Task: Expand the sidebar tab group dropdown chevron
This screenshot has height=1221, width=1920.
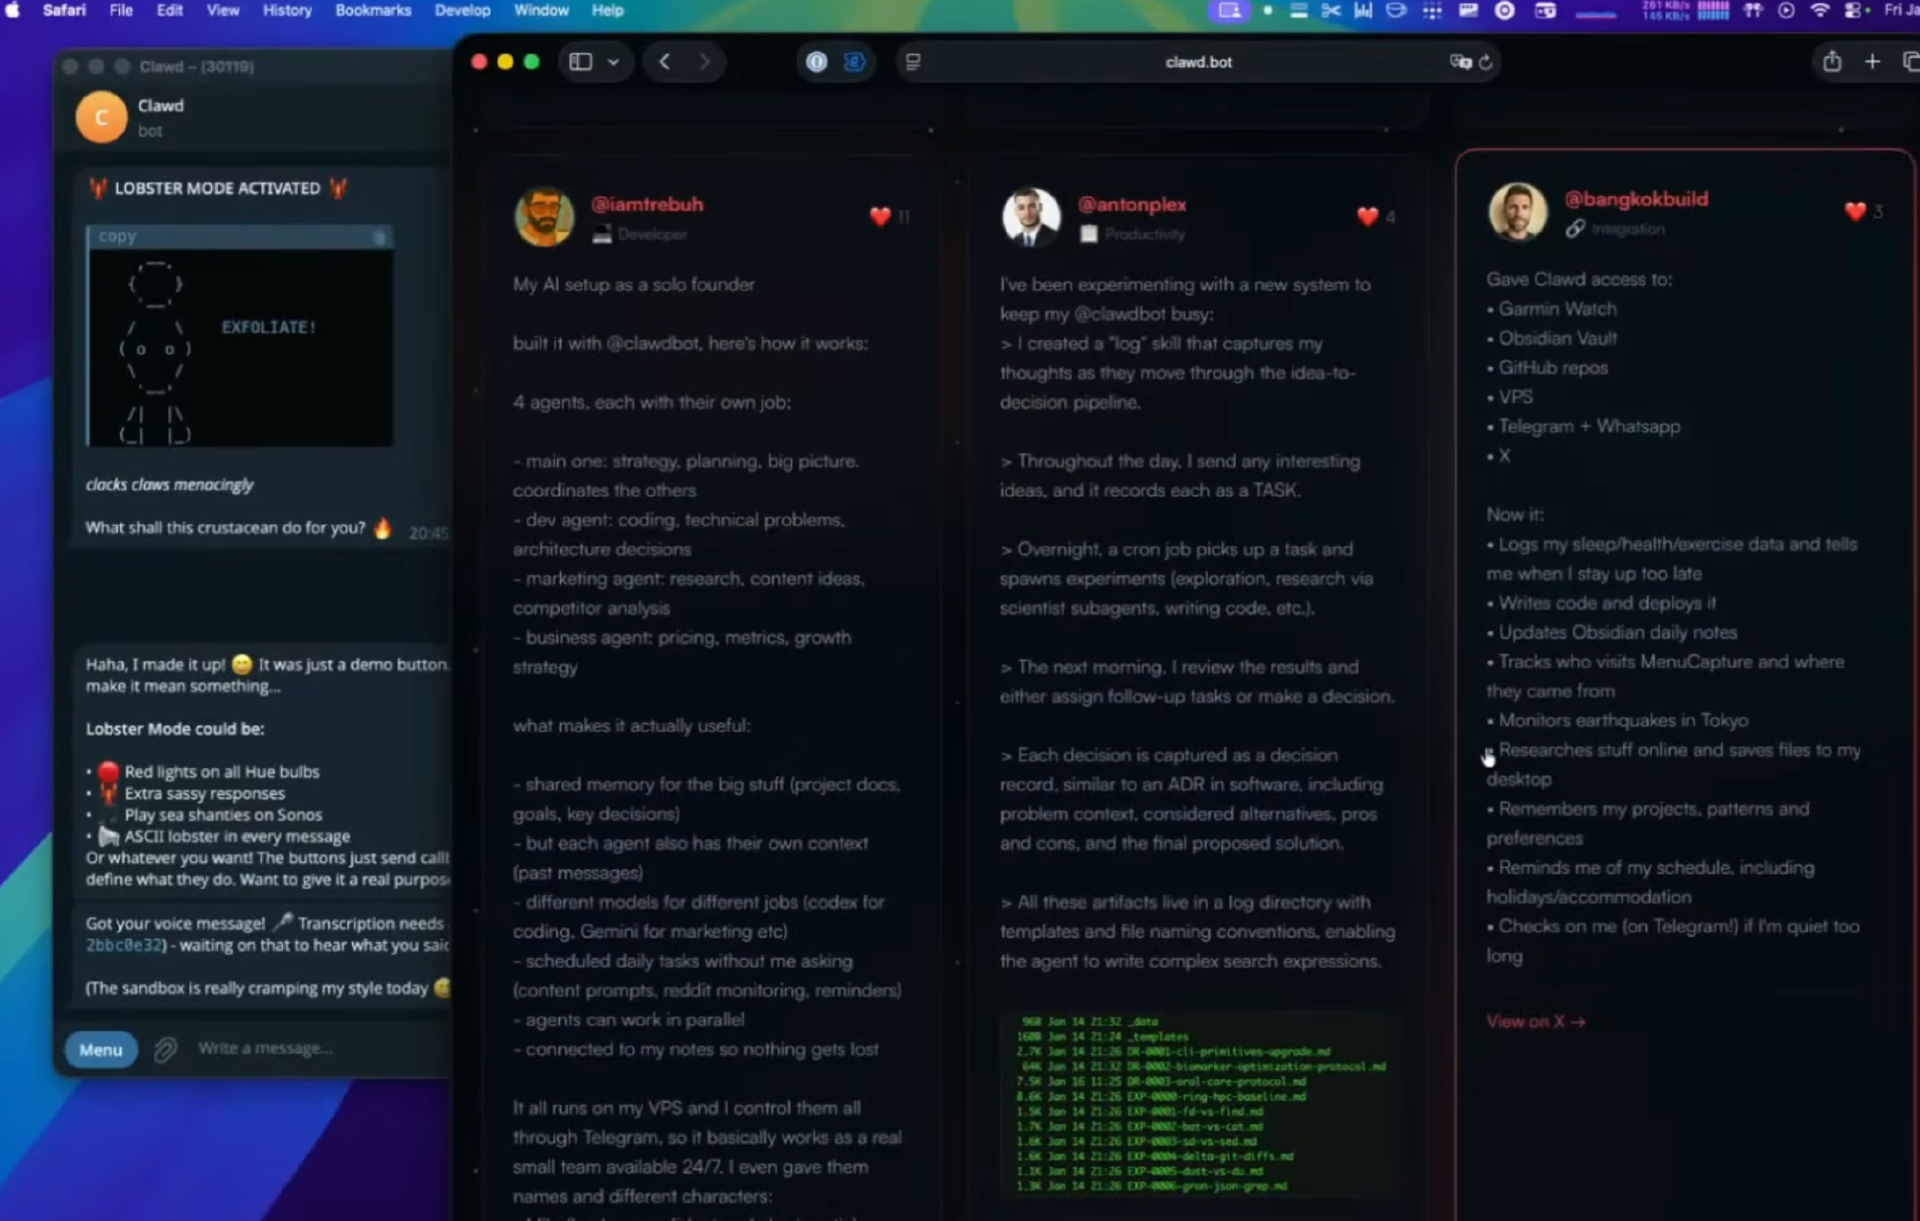Action: click(x=613, y=62)
